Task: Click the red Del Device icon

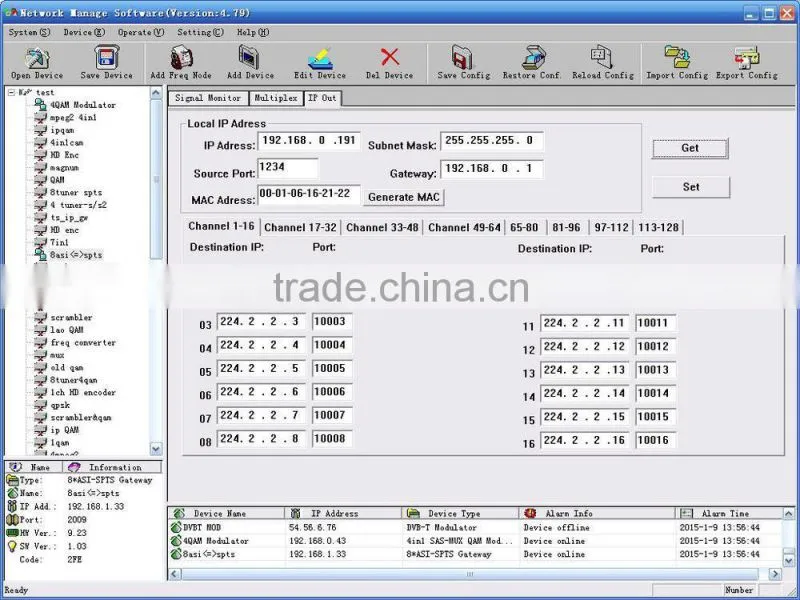Action: point(390,57)
